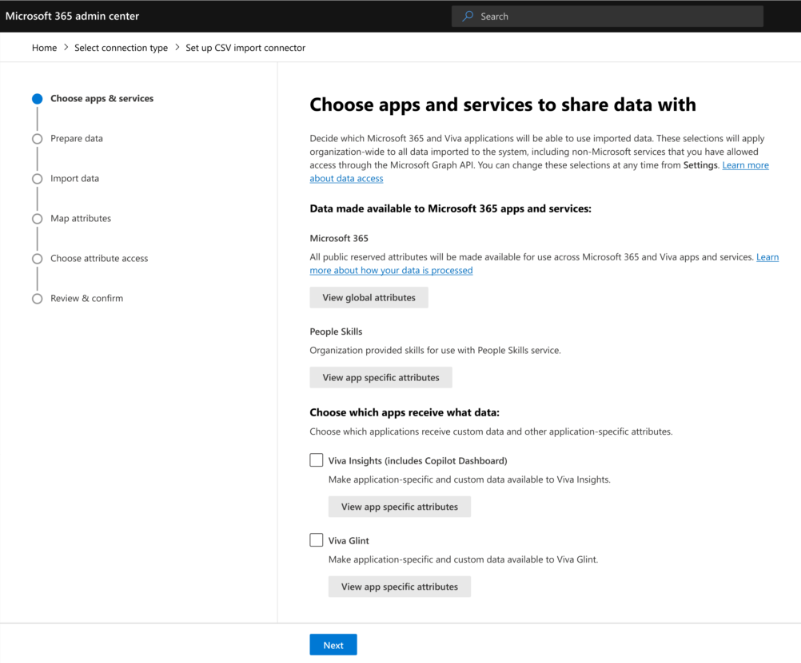Image resolution: width=801 pixels, height=663 pixels.
Task: Open Home from the breadcrumb
Action: pyautogui.click(x=44, y=47)
